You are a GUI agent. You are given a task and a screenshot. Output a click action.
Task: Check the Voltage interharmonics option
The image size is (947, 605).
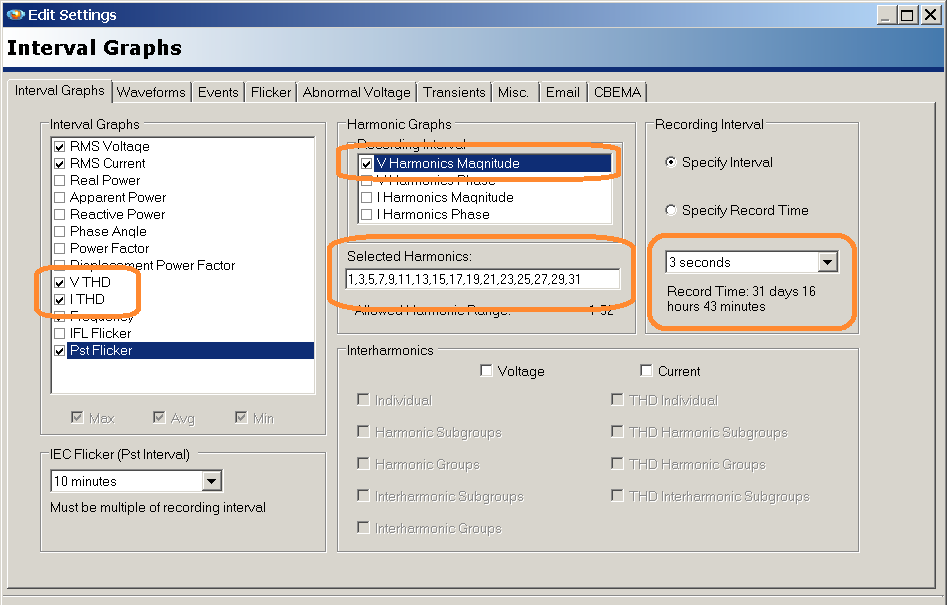pos(486,370)
